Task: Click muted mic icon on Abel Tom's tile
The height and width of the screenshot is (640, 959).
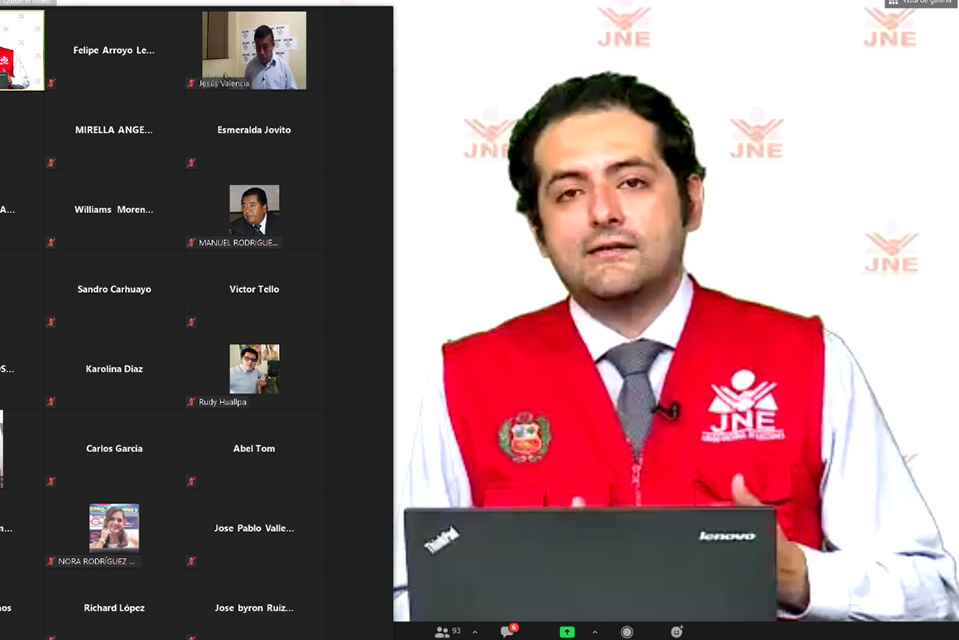Action: coord(191,482)
